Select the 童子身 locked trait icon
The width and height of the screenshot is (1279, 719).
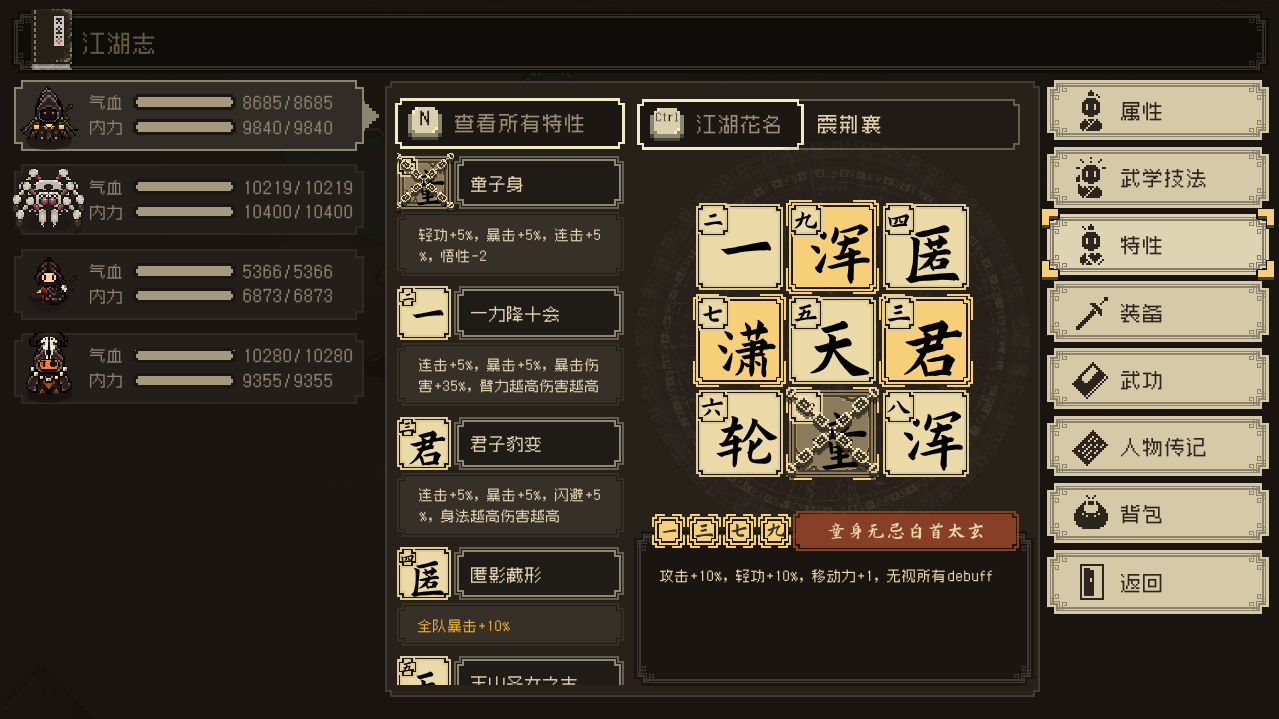pos(425,182)
